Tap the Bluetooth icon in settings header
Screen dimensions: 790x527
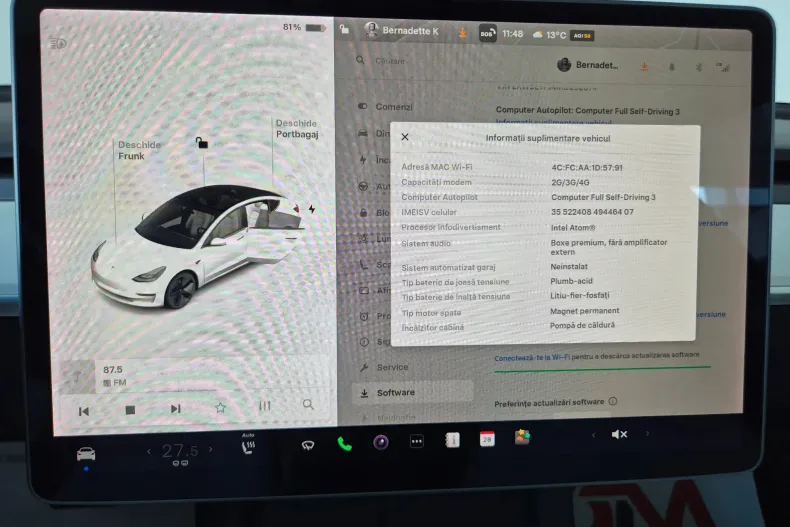698,67
